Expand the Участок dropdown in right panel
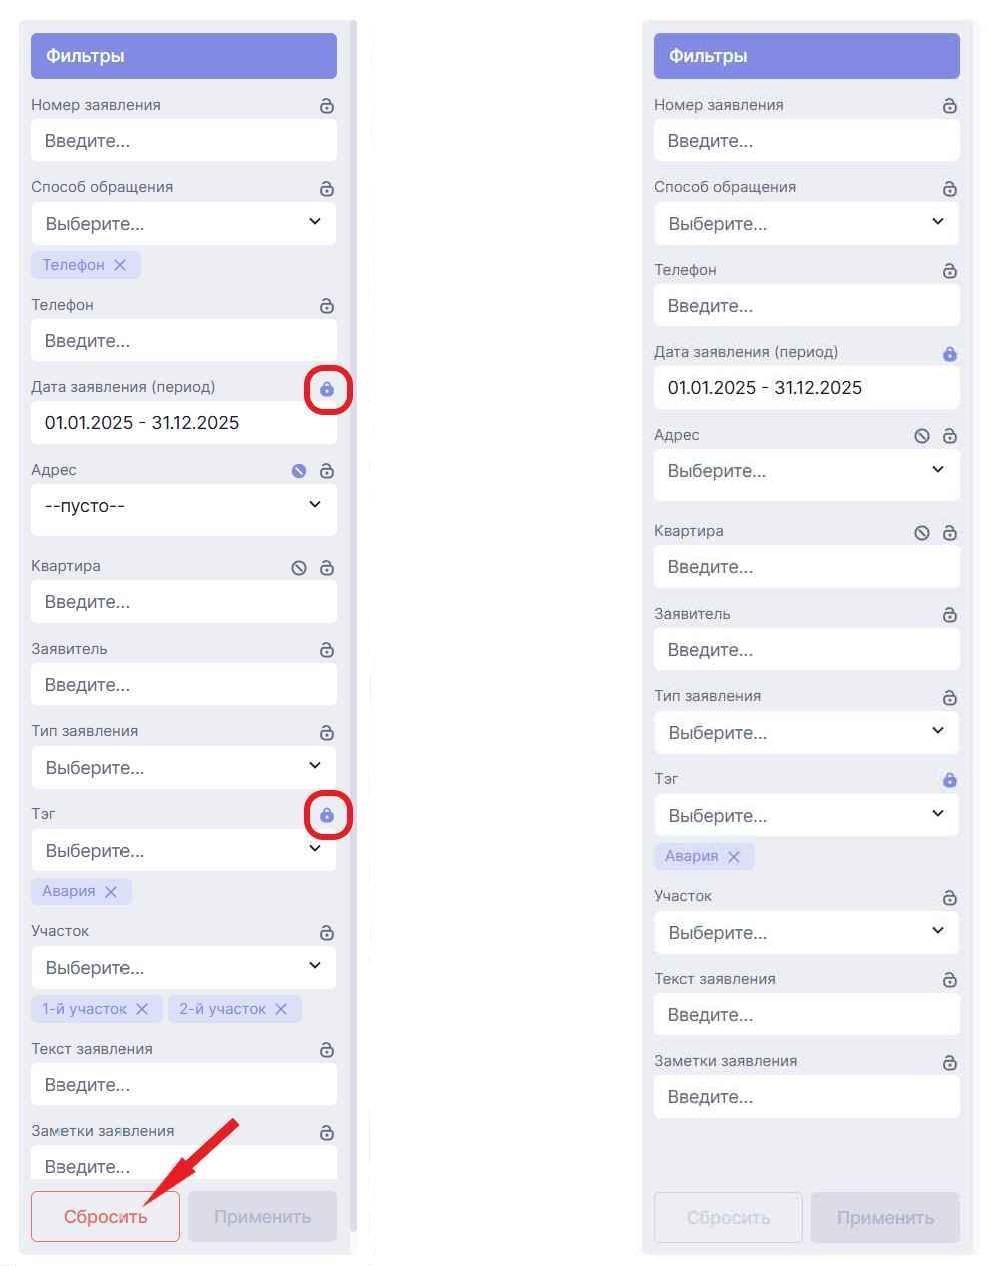Image resolution: width=987 pixels, height=1266 pixels. [806, 932]
